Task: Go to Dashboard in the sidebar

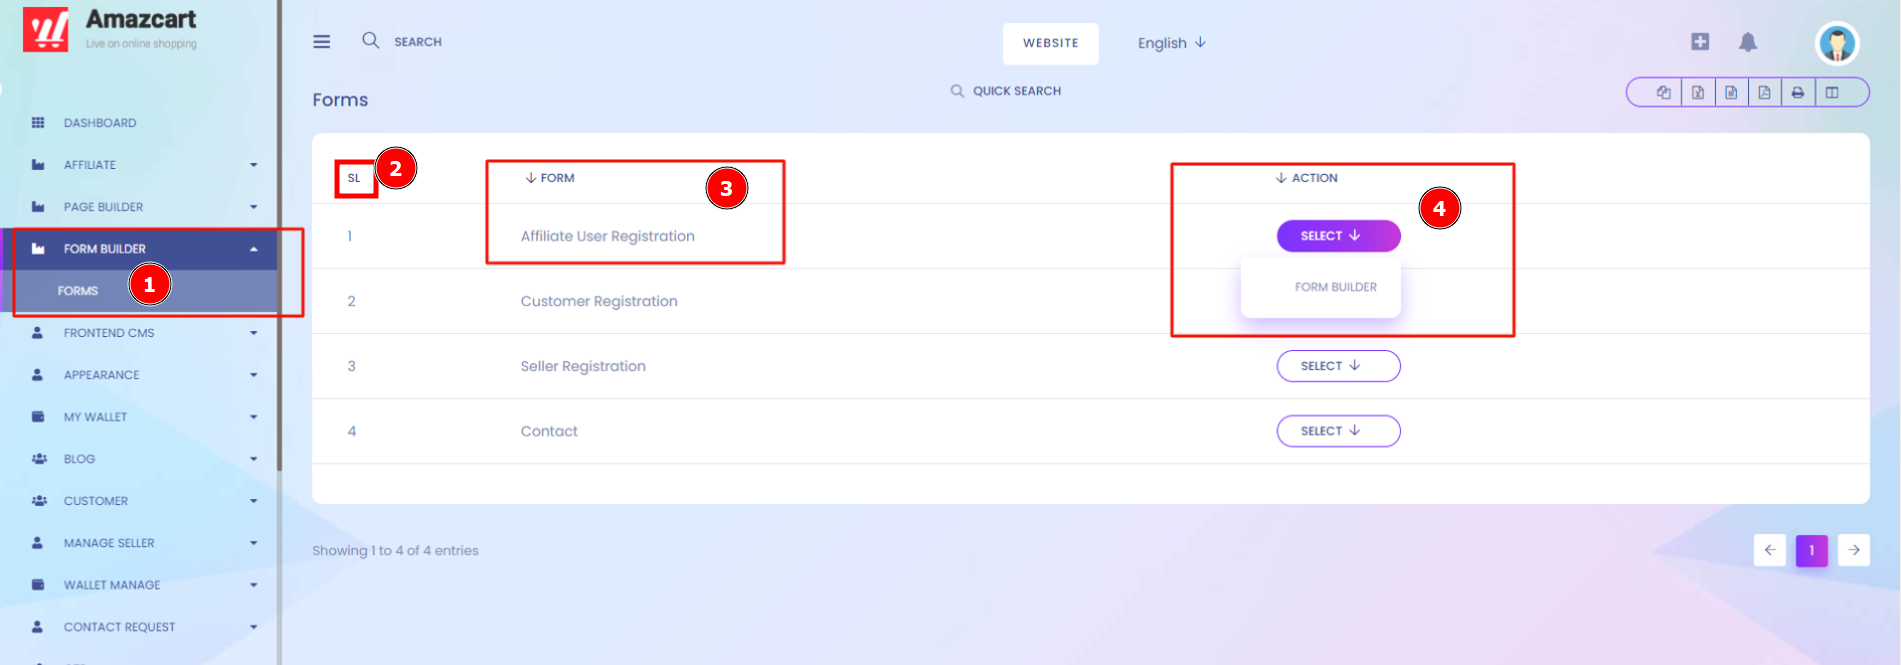Action: pyautogui.click(x=100, y=123)
